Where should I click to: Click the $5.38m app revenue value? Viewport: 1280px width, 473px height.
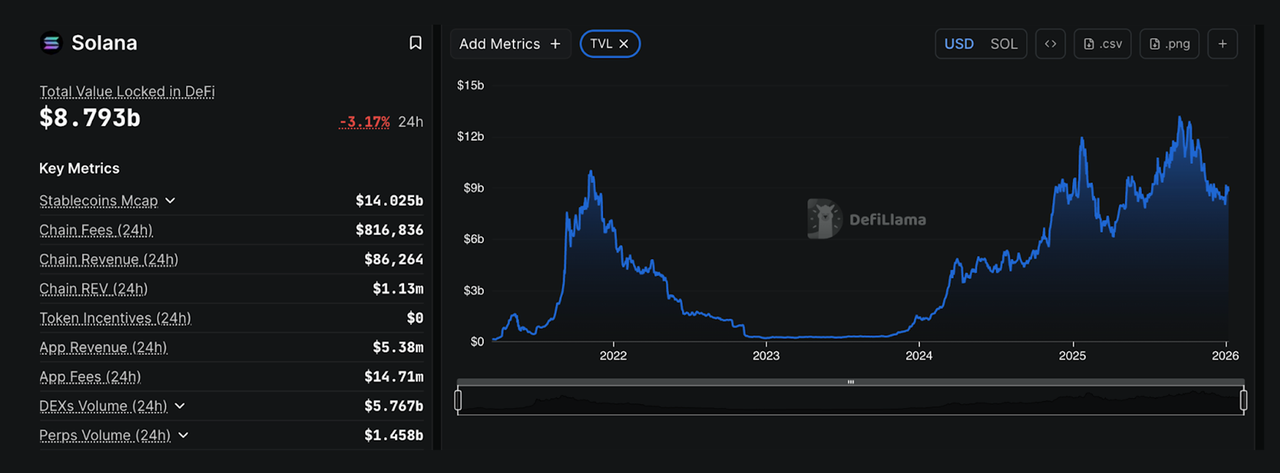(x=398, y=348)
